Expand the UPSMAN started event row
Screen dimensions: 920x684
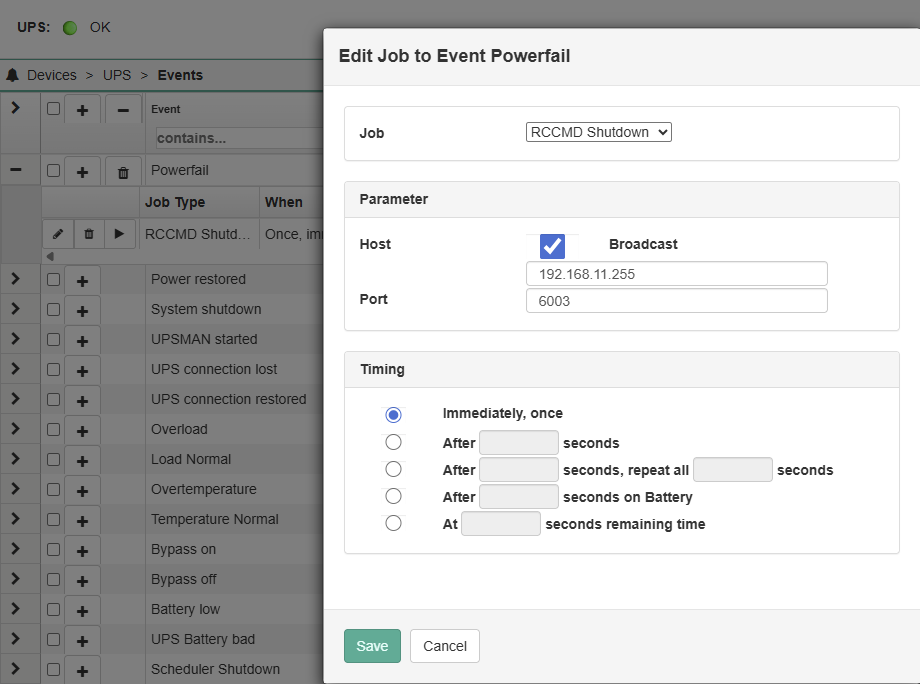click(16, 338)
